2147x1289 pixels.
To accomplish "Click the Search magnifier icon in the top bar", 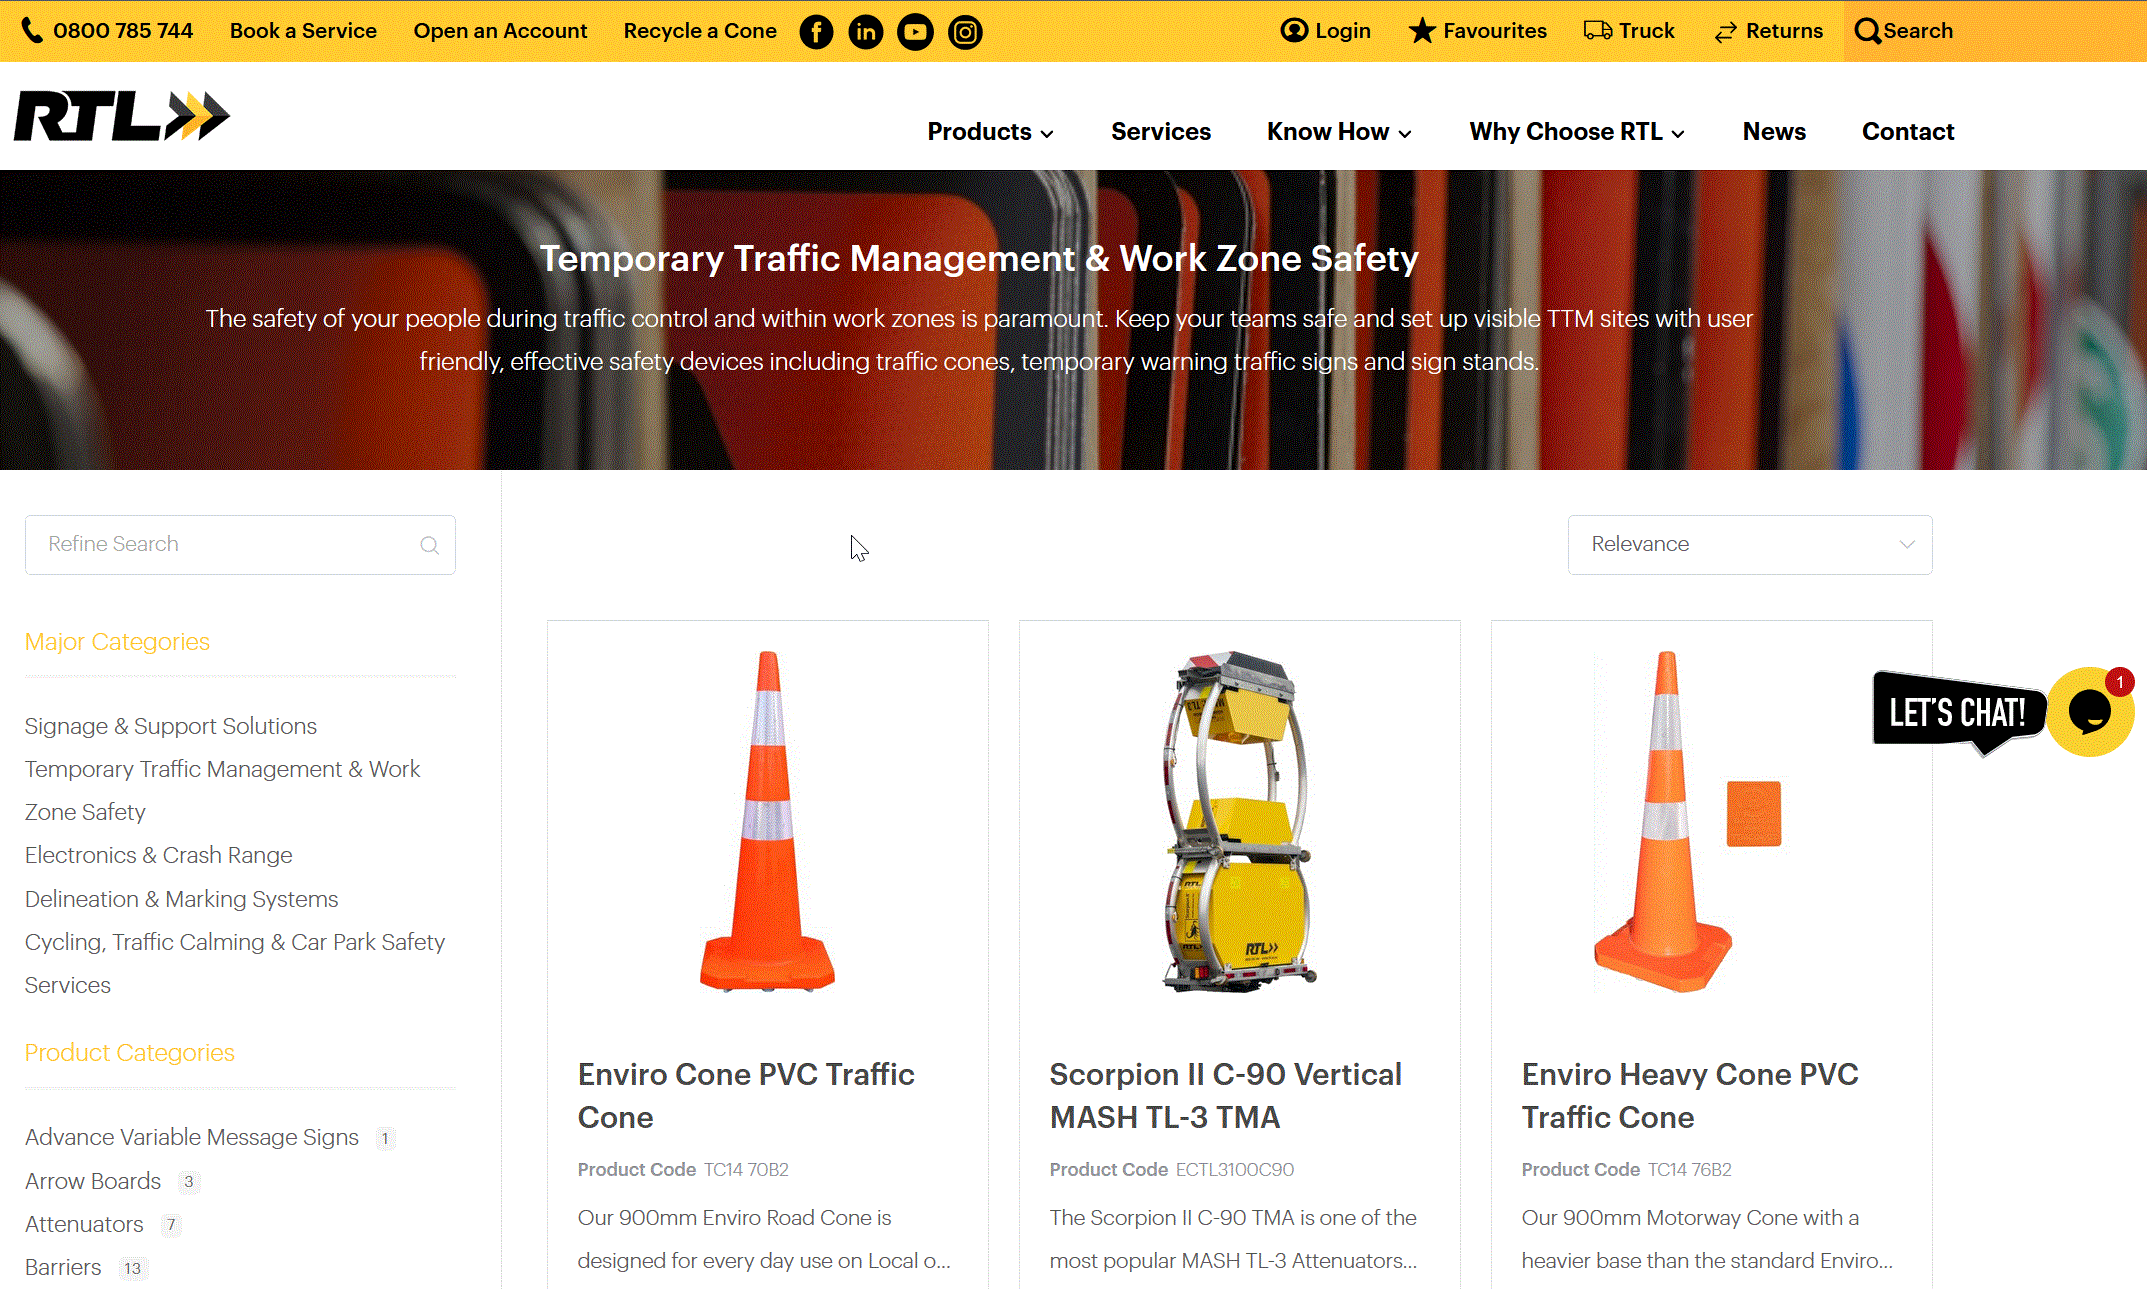I will [1867, 31].
